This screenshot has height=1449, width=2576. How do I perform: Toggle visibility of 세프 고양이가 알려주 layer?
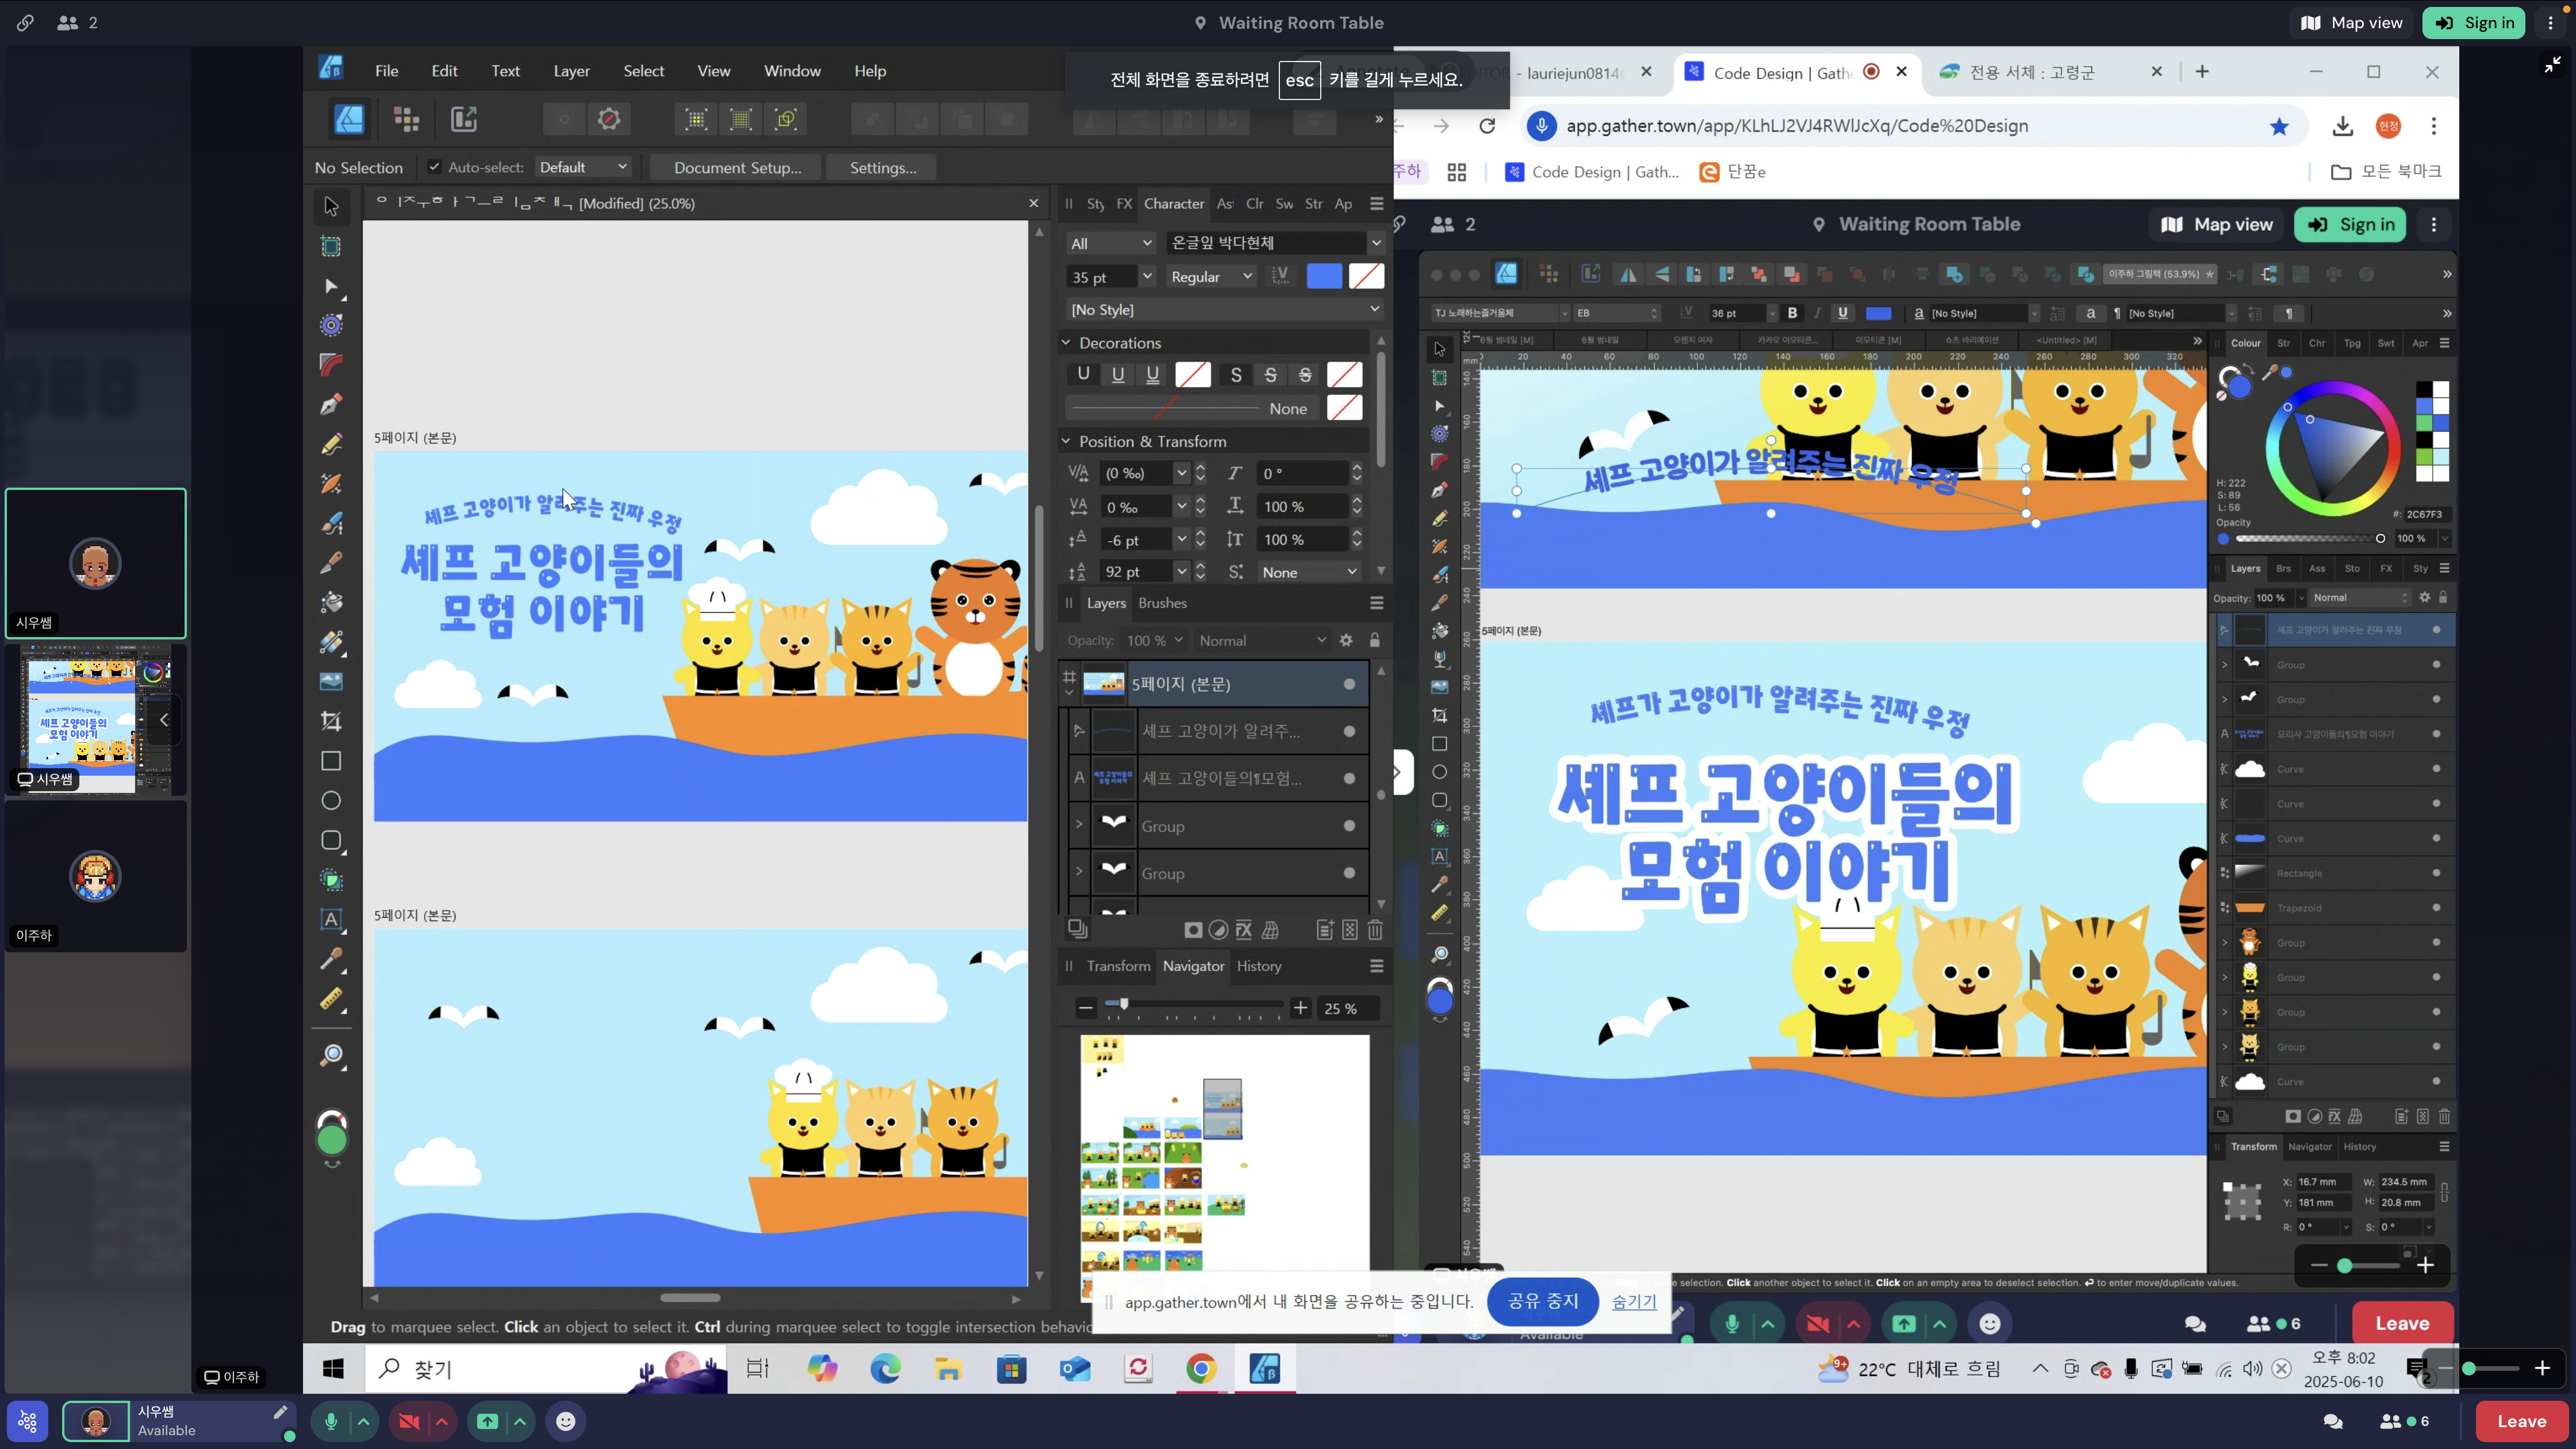click(x=1349, y=731)
